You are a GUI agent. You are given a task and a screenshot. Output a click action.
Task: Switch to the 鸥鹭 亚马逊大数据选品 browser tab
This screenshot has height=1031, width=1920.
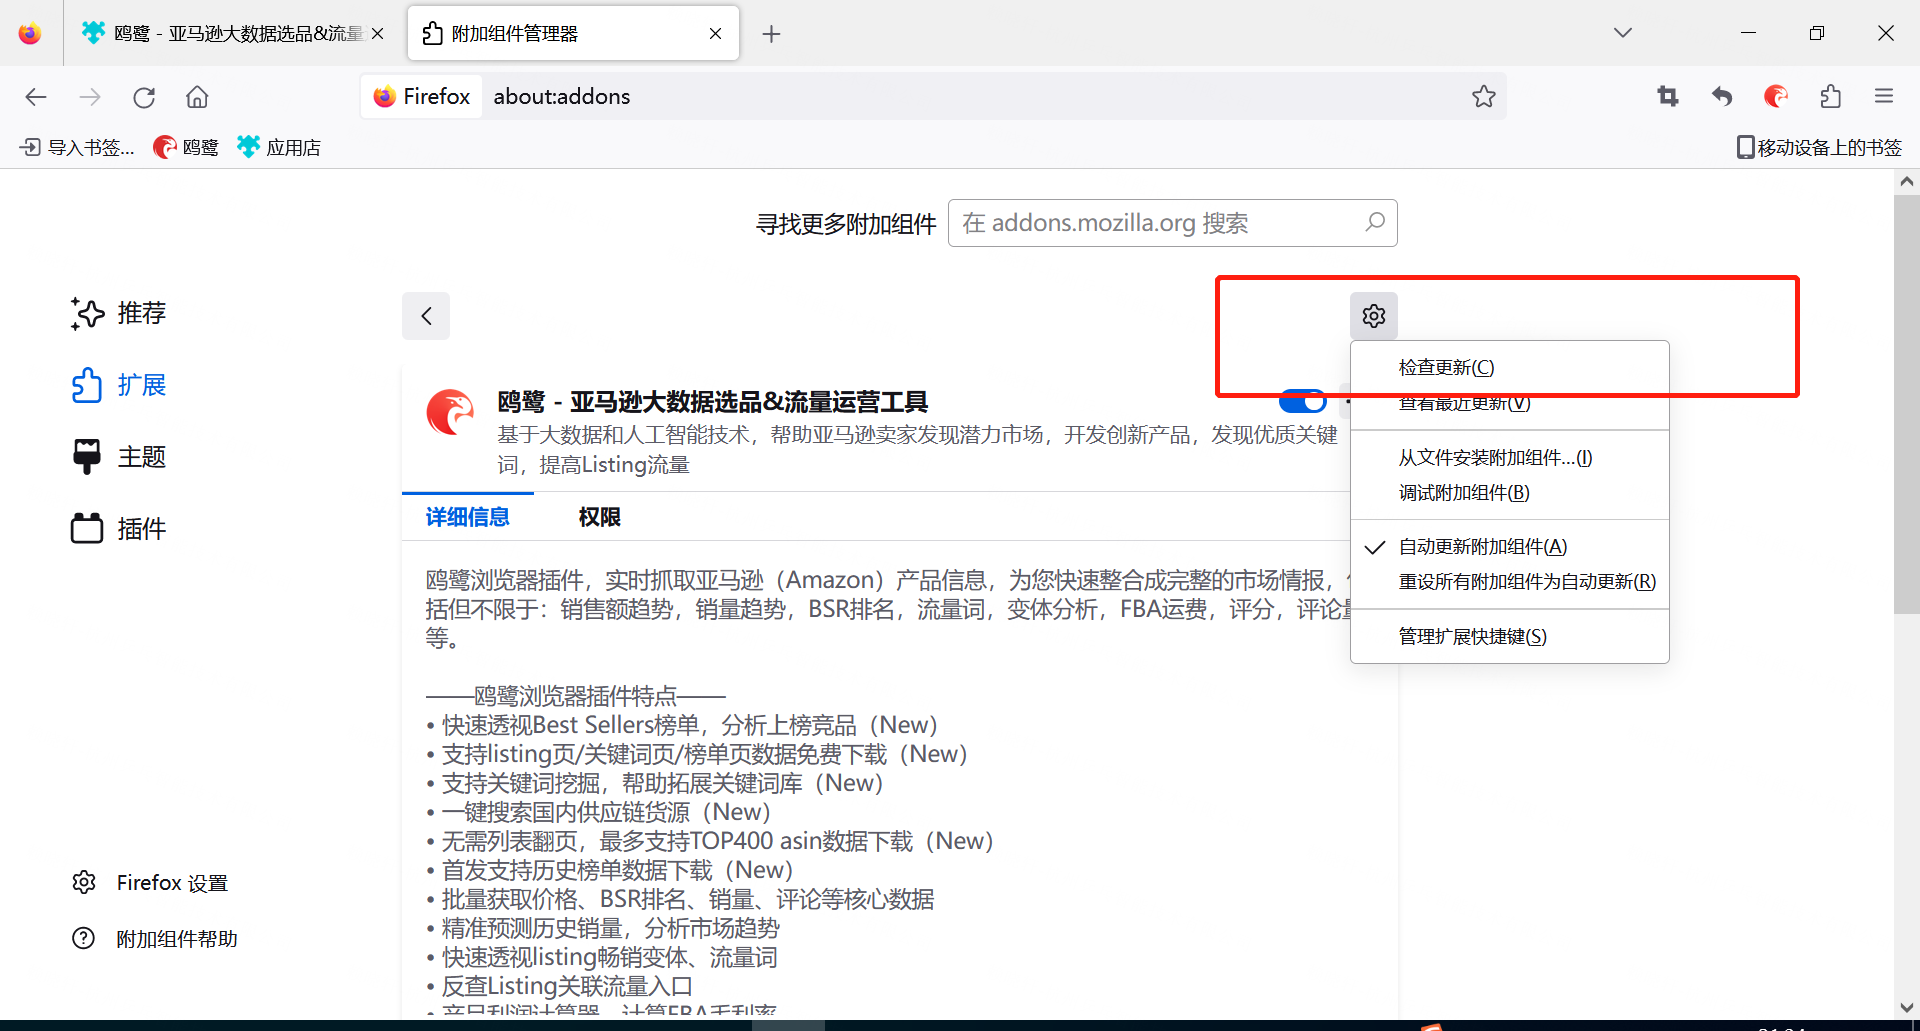pyautogui.click(x=233, y=34)
